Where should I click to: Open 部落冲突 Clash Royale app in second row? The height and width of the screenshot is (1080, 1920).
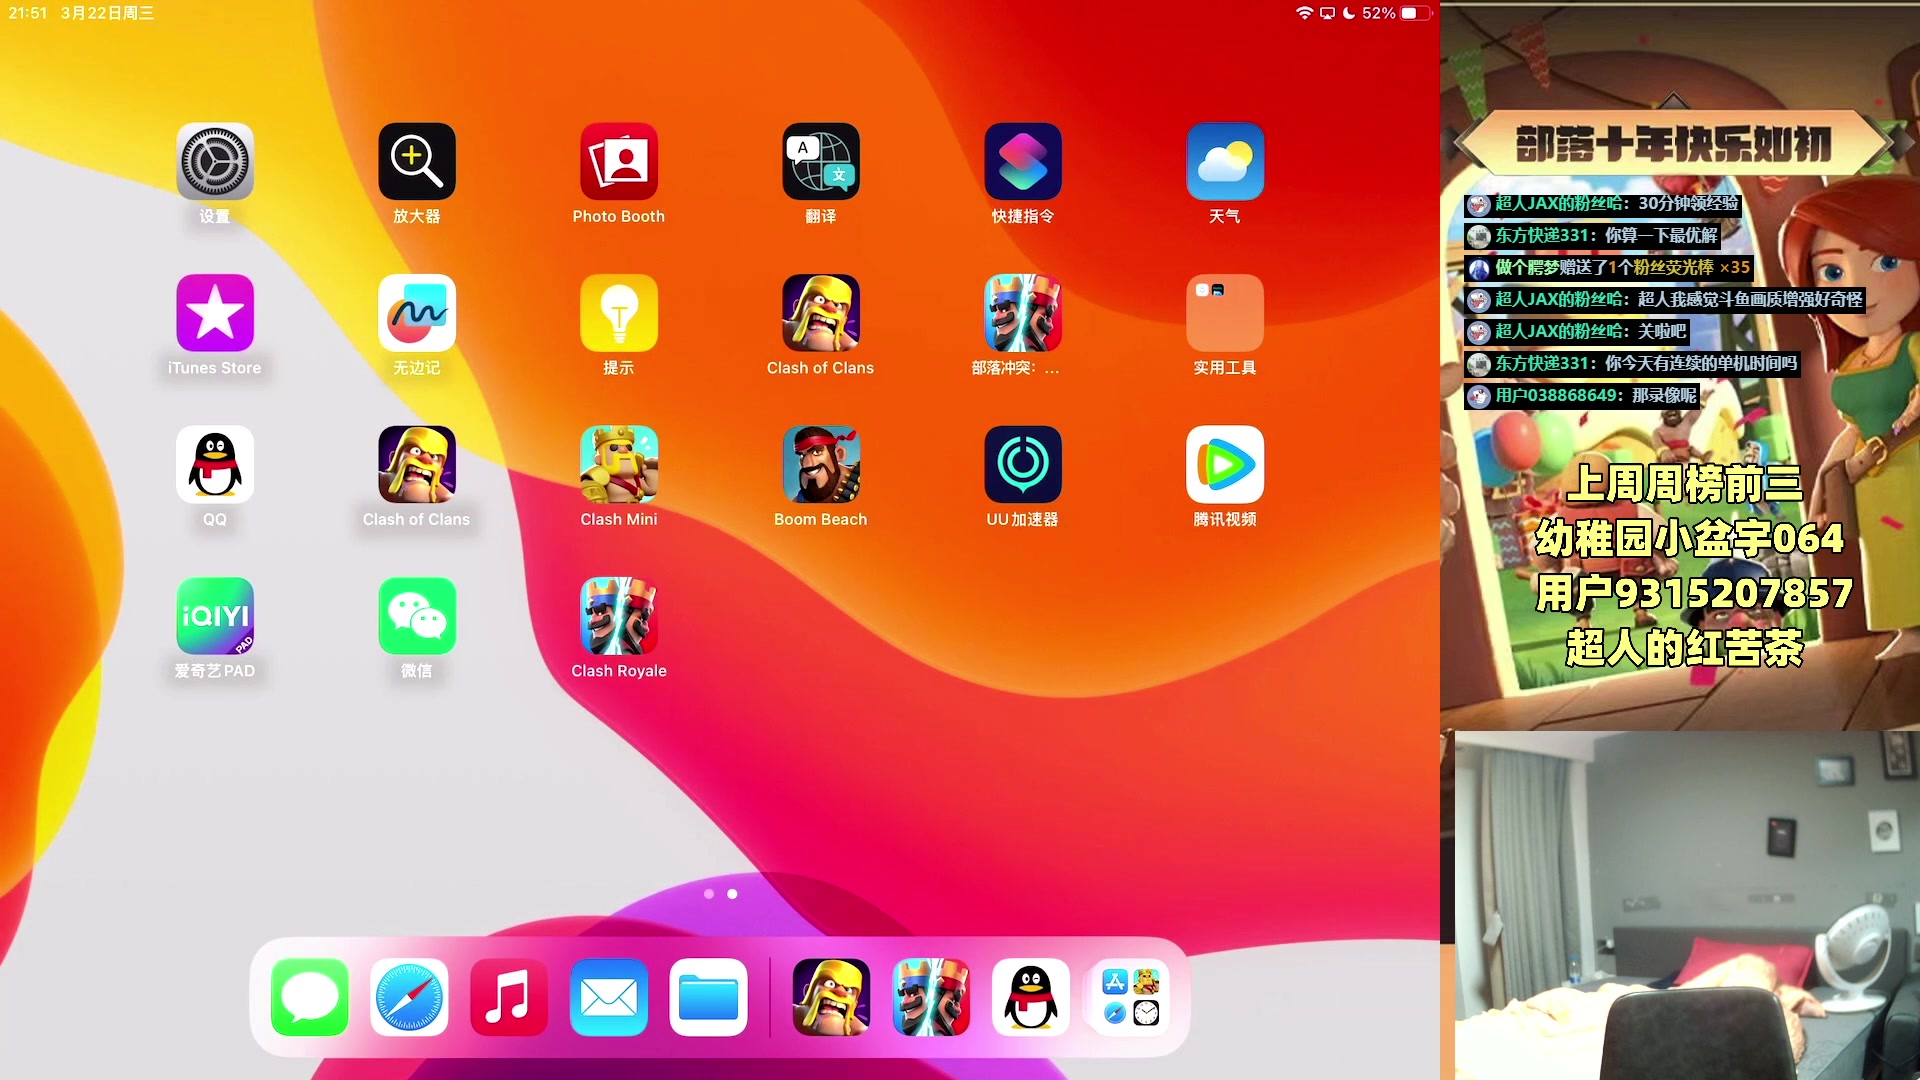(x=1023, y=313)
